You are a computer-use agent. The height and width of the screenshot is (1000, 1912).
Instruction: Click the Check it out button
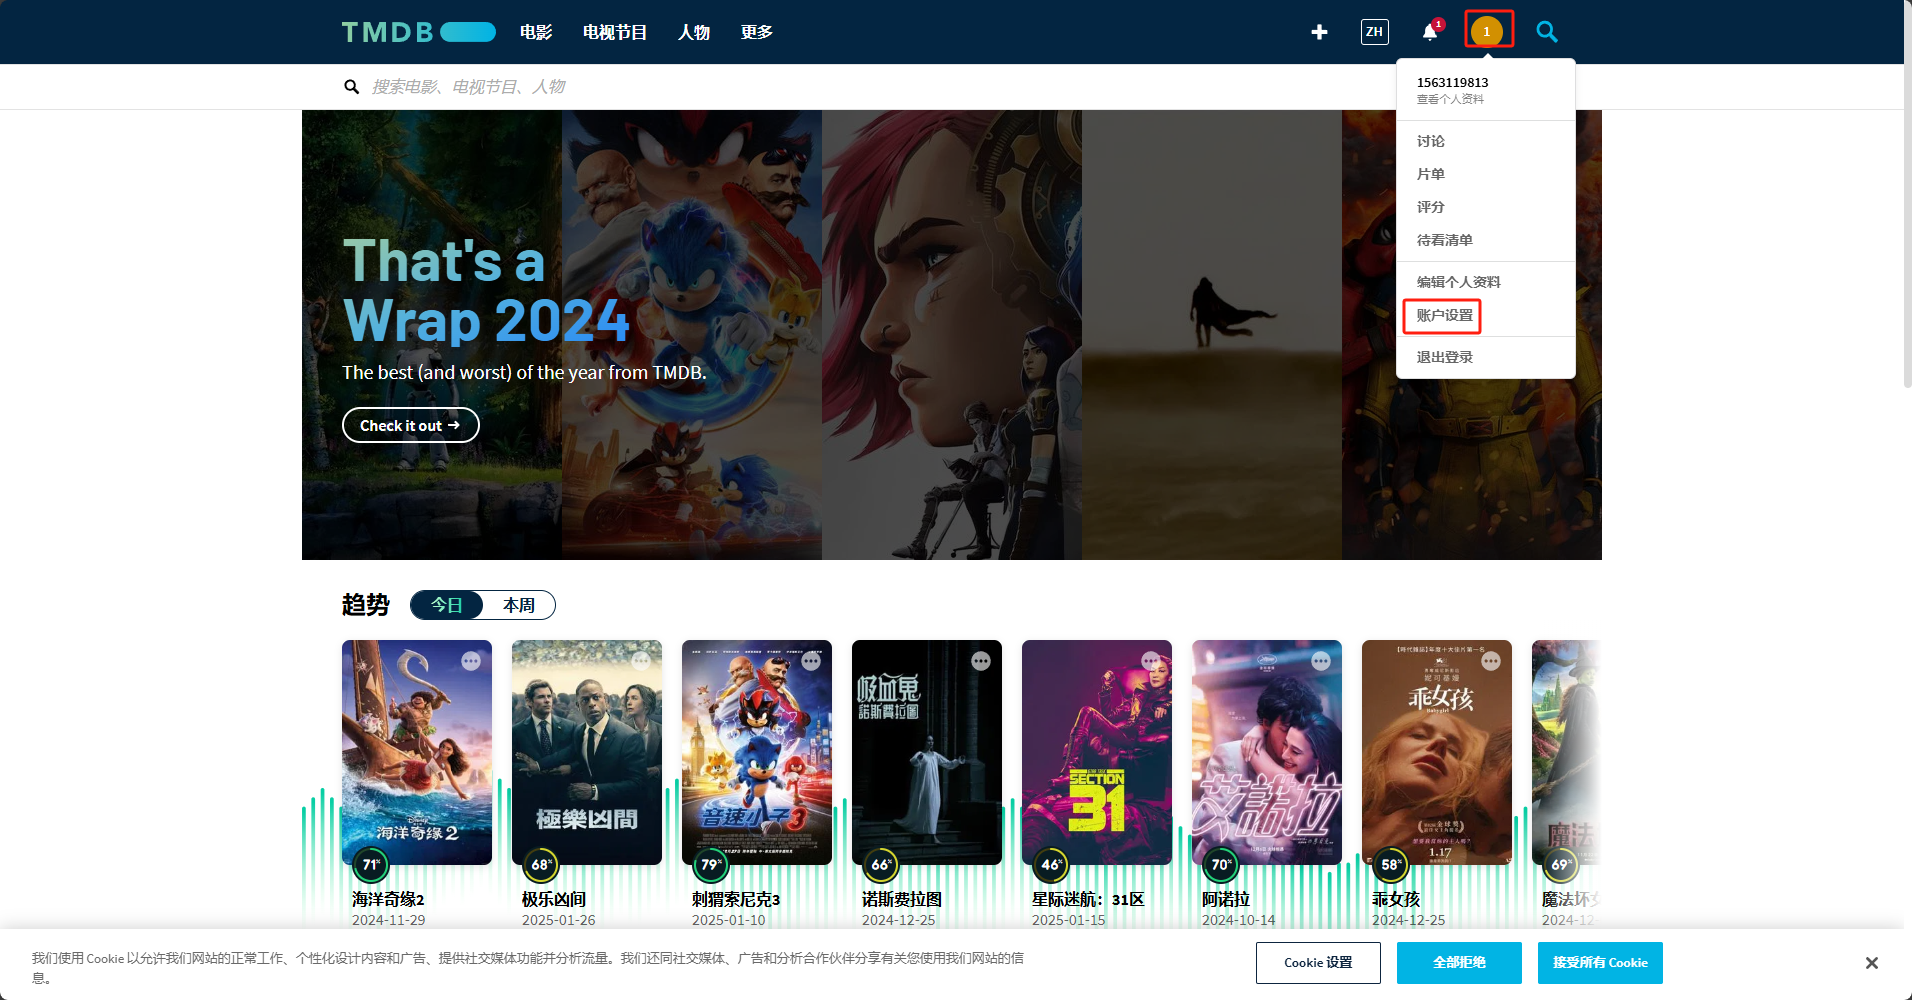410,425
